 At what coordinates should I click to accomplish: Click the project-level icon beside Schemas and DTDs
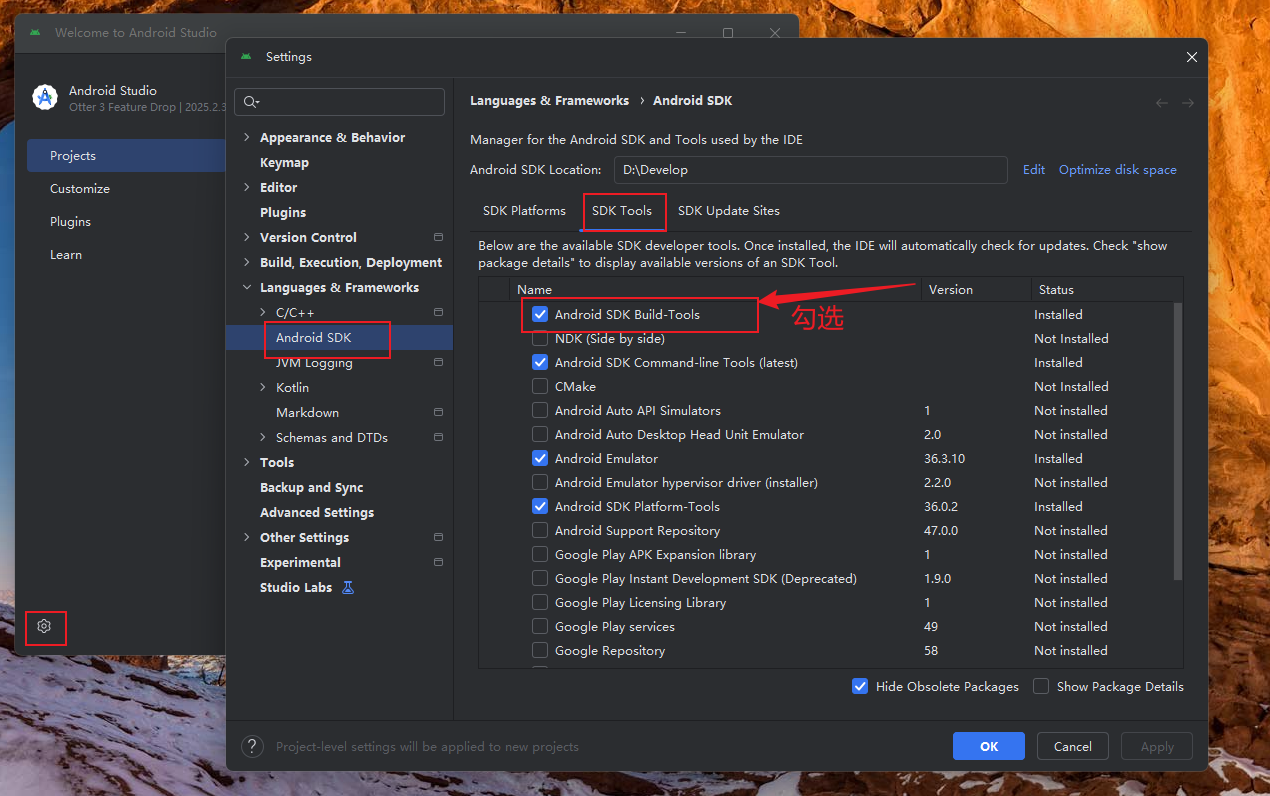click(438, 437)
